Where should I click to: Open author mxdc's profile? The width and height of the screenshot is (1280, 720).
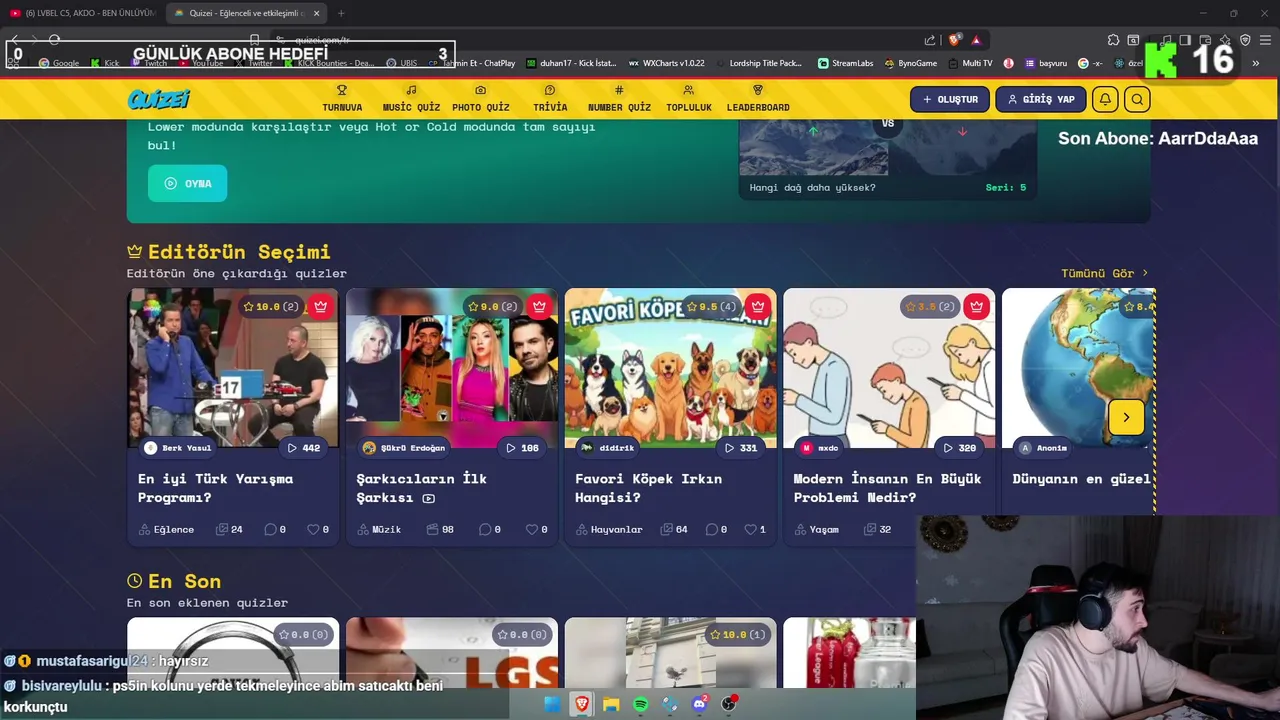point(818,448)
